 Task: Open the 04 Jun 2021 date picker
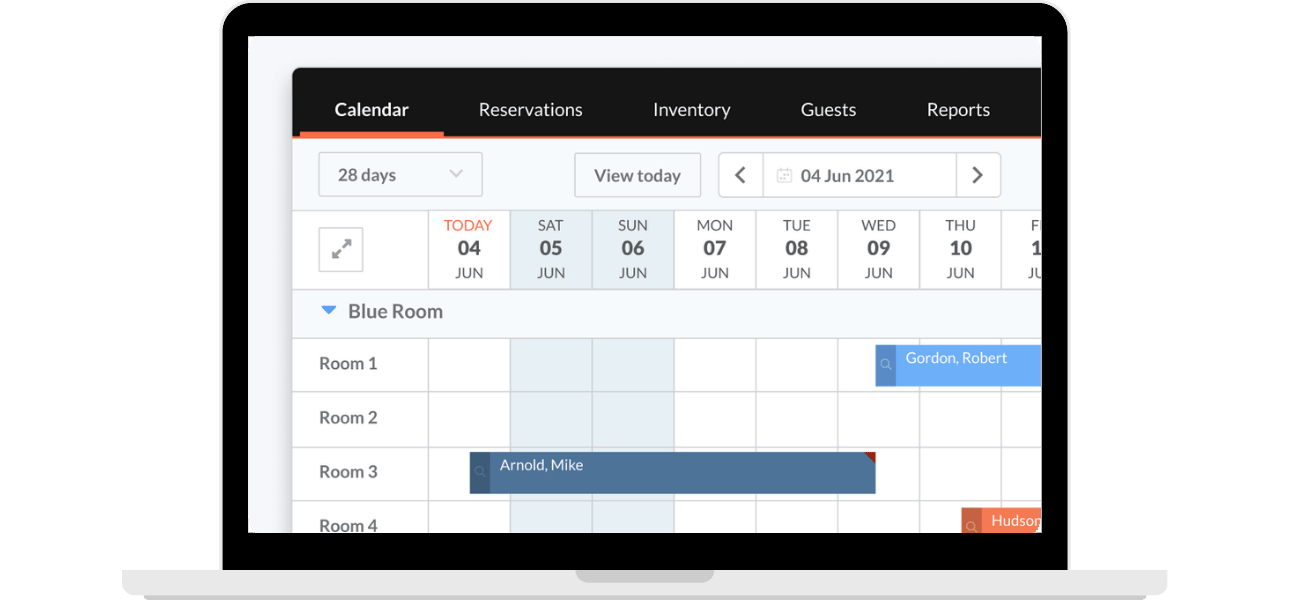(858, 176)
